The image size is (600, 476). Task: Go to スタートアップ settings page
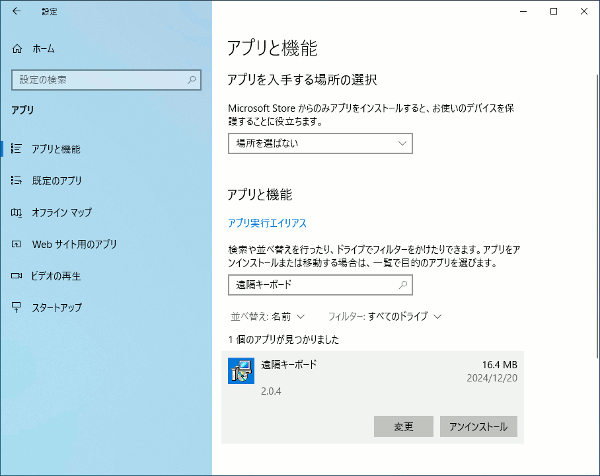(57, 308)
